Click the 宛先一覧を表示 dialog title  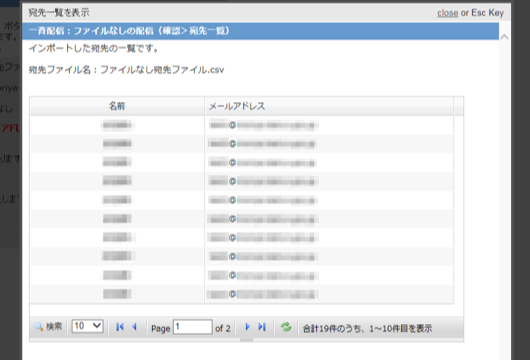[59, 13]
